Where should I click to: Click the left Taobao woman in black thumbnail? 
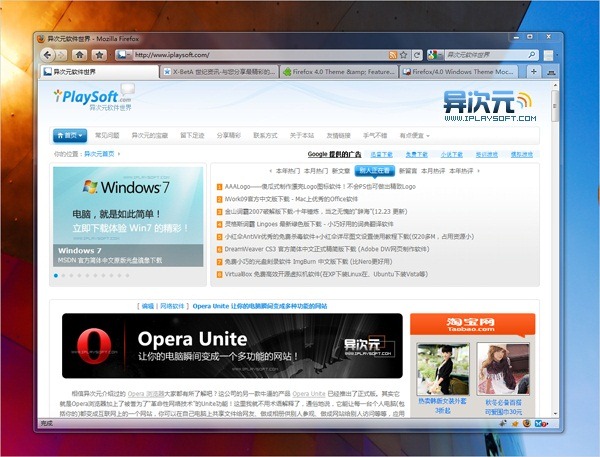pyautogui.click(x=443, y=369)
